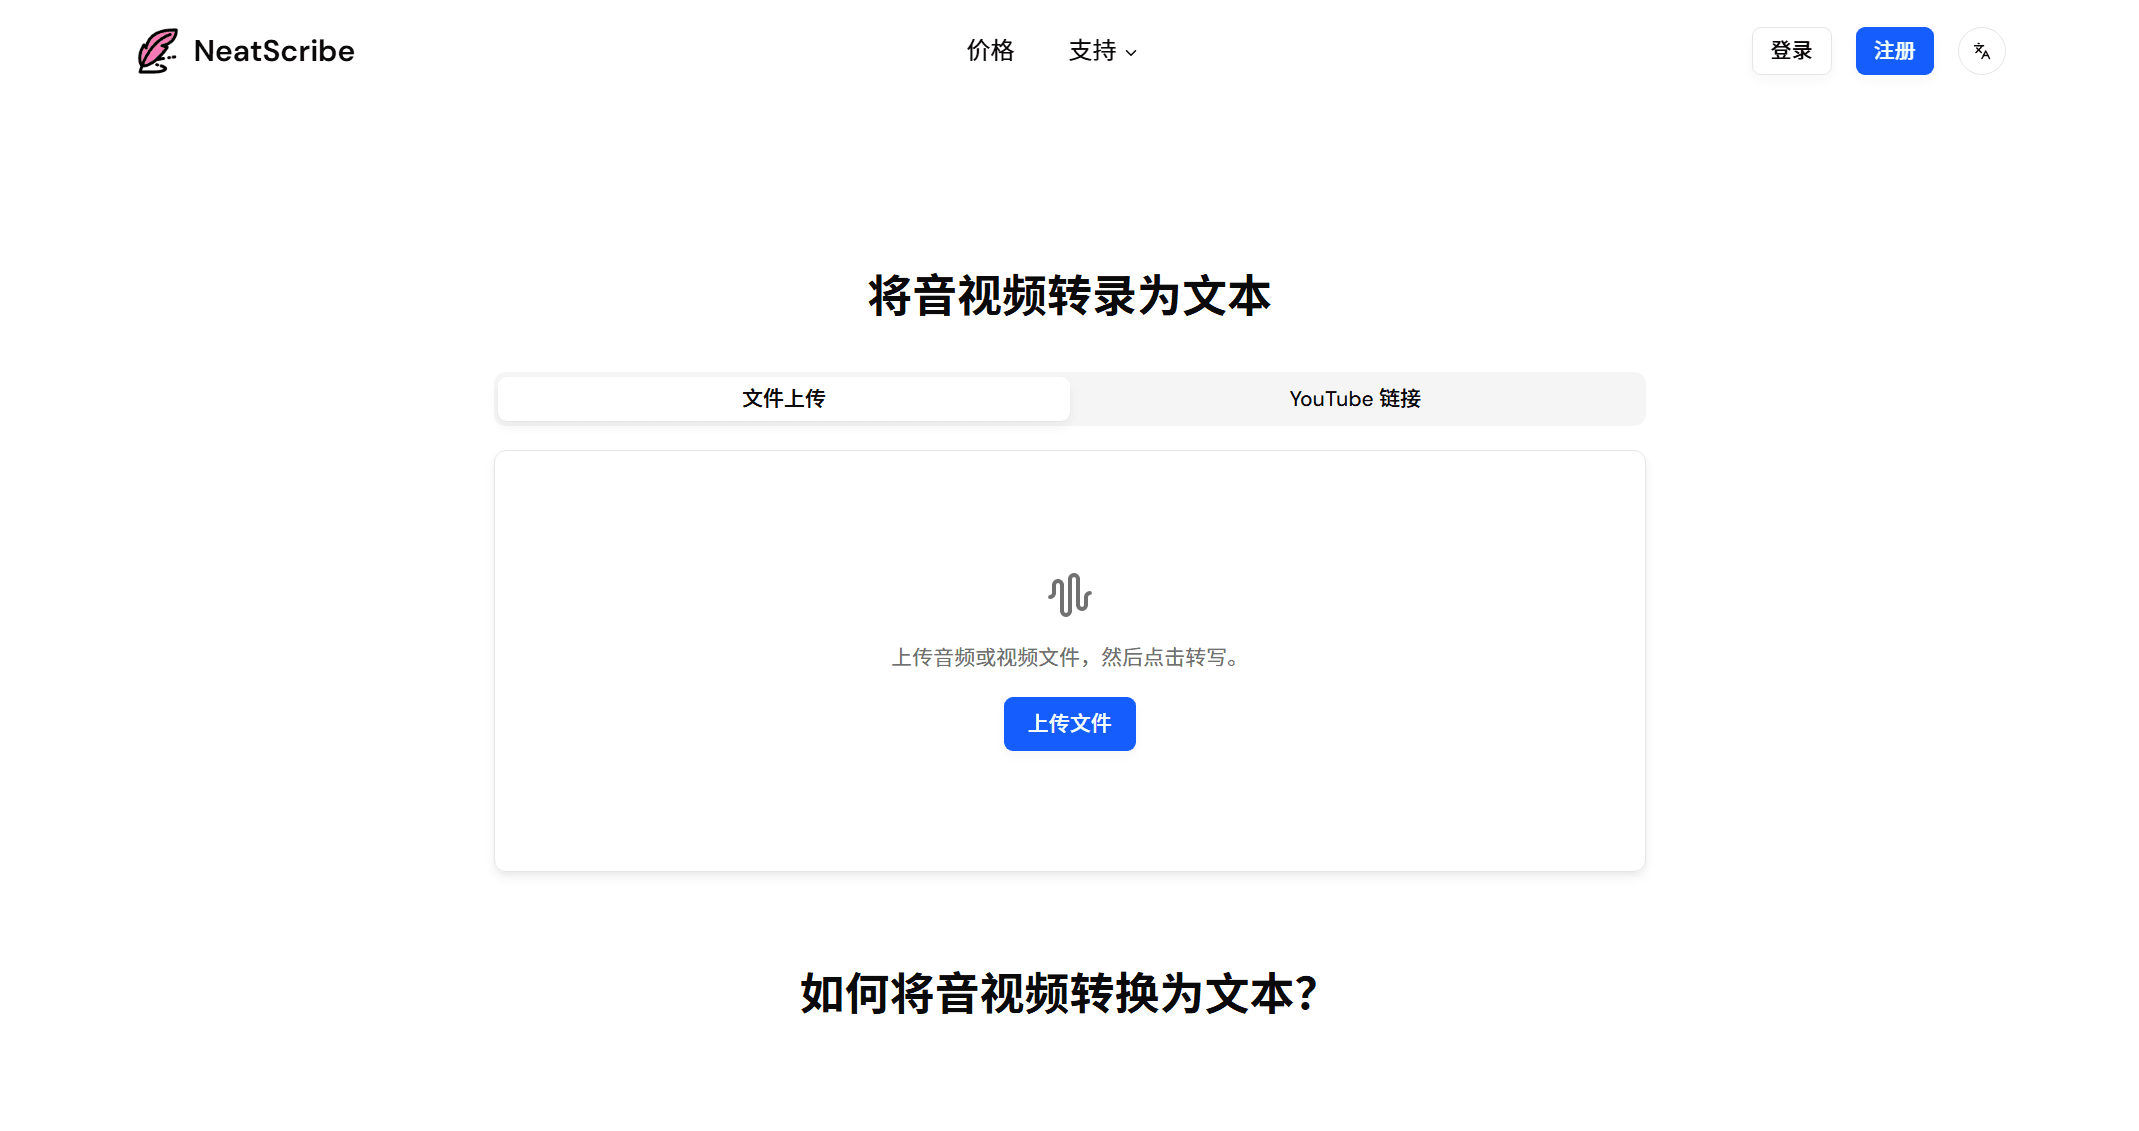This screenshot has height=1131, width=2139.
Task: Switch the upload mode toggle to YouTube 链接
Action: (1355, 398)
